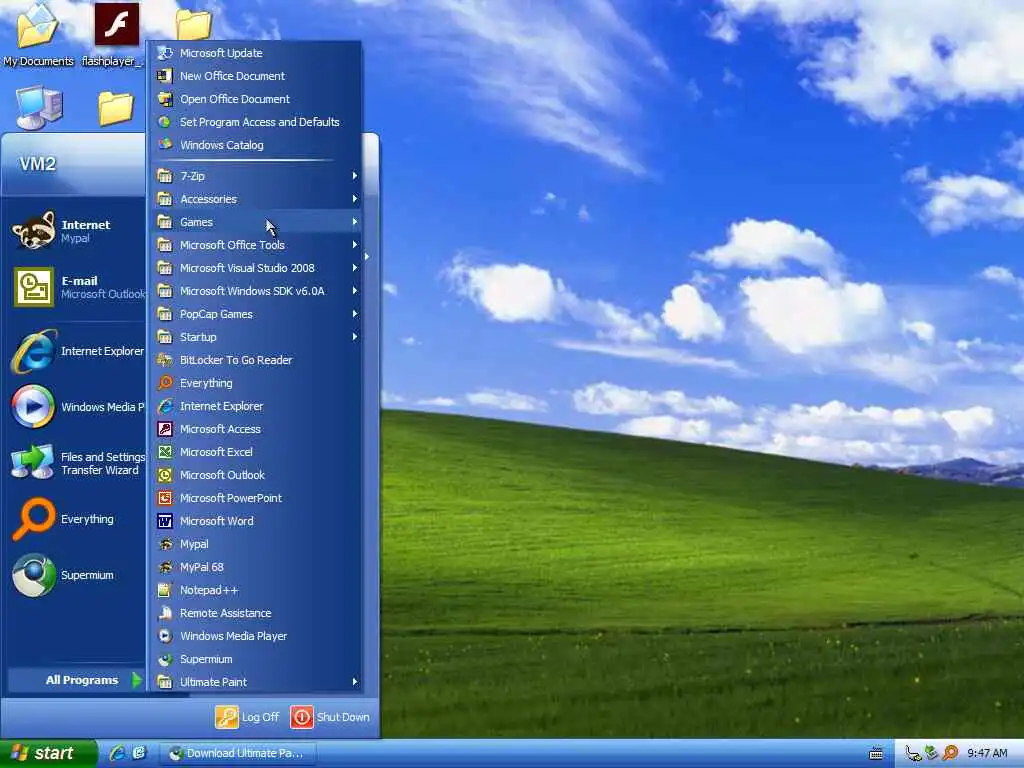Screen dimensions: 1024x768
Task: Launch Notepad++
Action: tap(257, 590)
